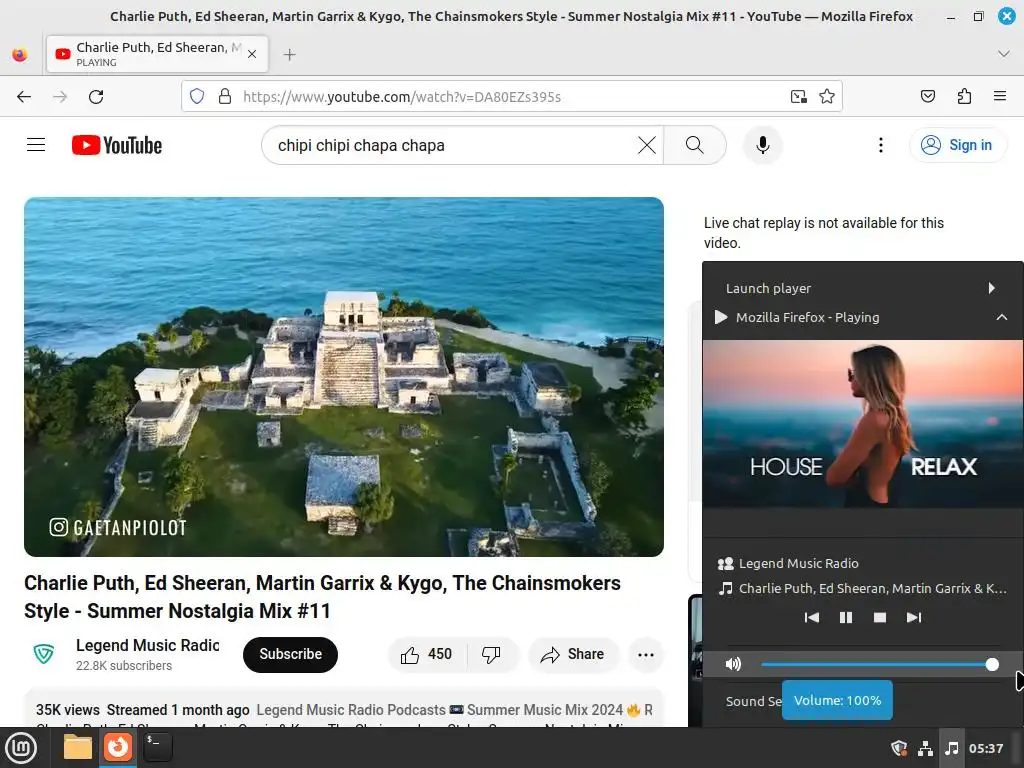The image size is (1024, 768).
Task: Open the YouTube guide hamburger menu
Action: [36, 145]
